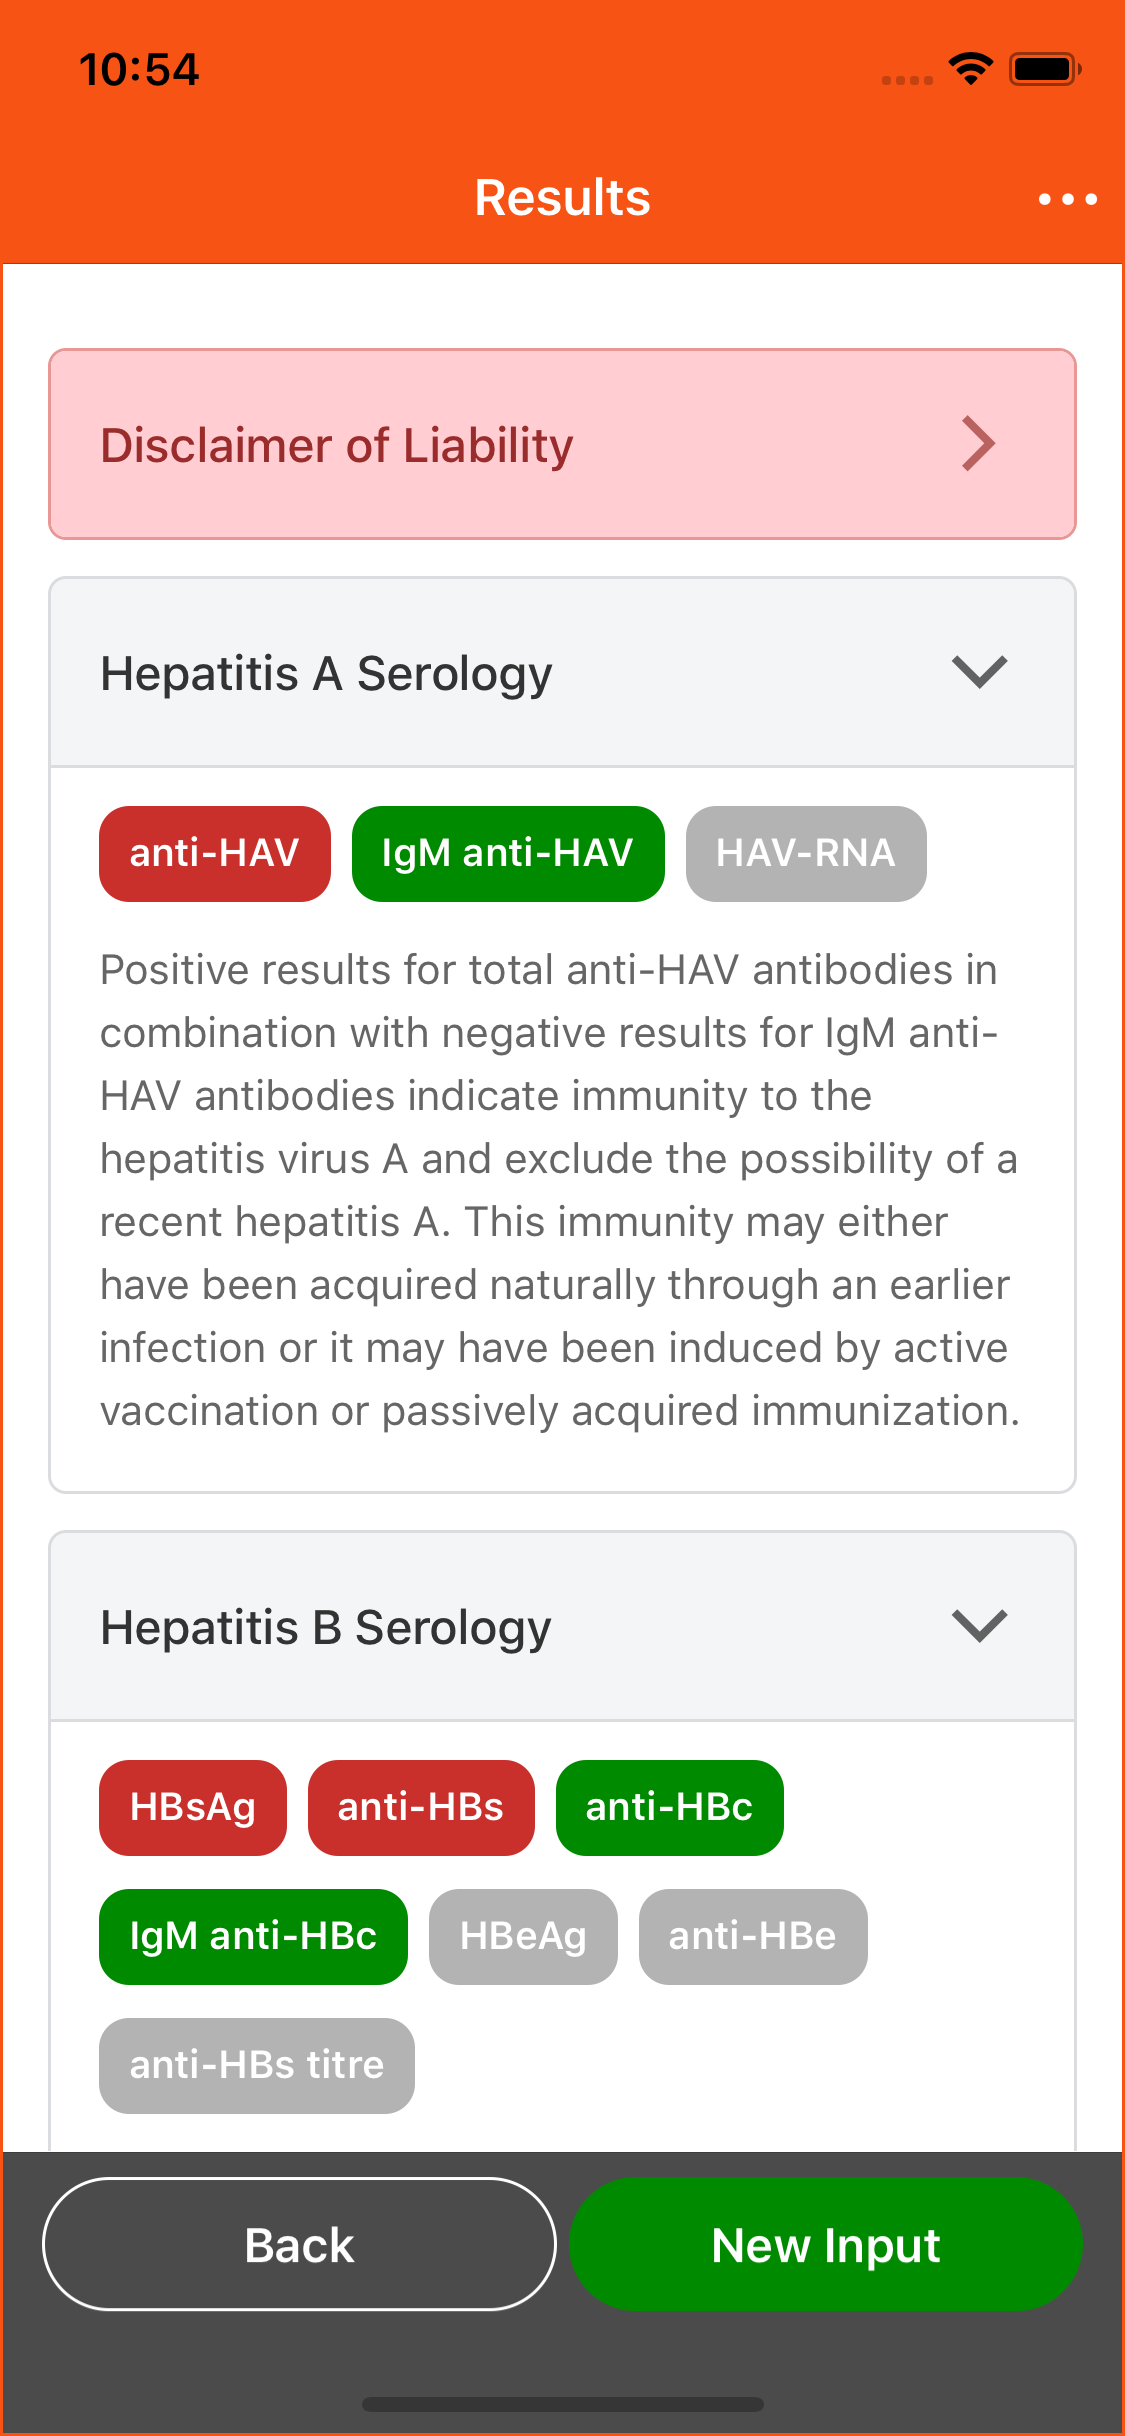The height and width of the screenshot is (2436, 1125).
Task: Tap the gray HBeAg tag
Action: pyautogui.click(x=522, y=1936)
